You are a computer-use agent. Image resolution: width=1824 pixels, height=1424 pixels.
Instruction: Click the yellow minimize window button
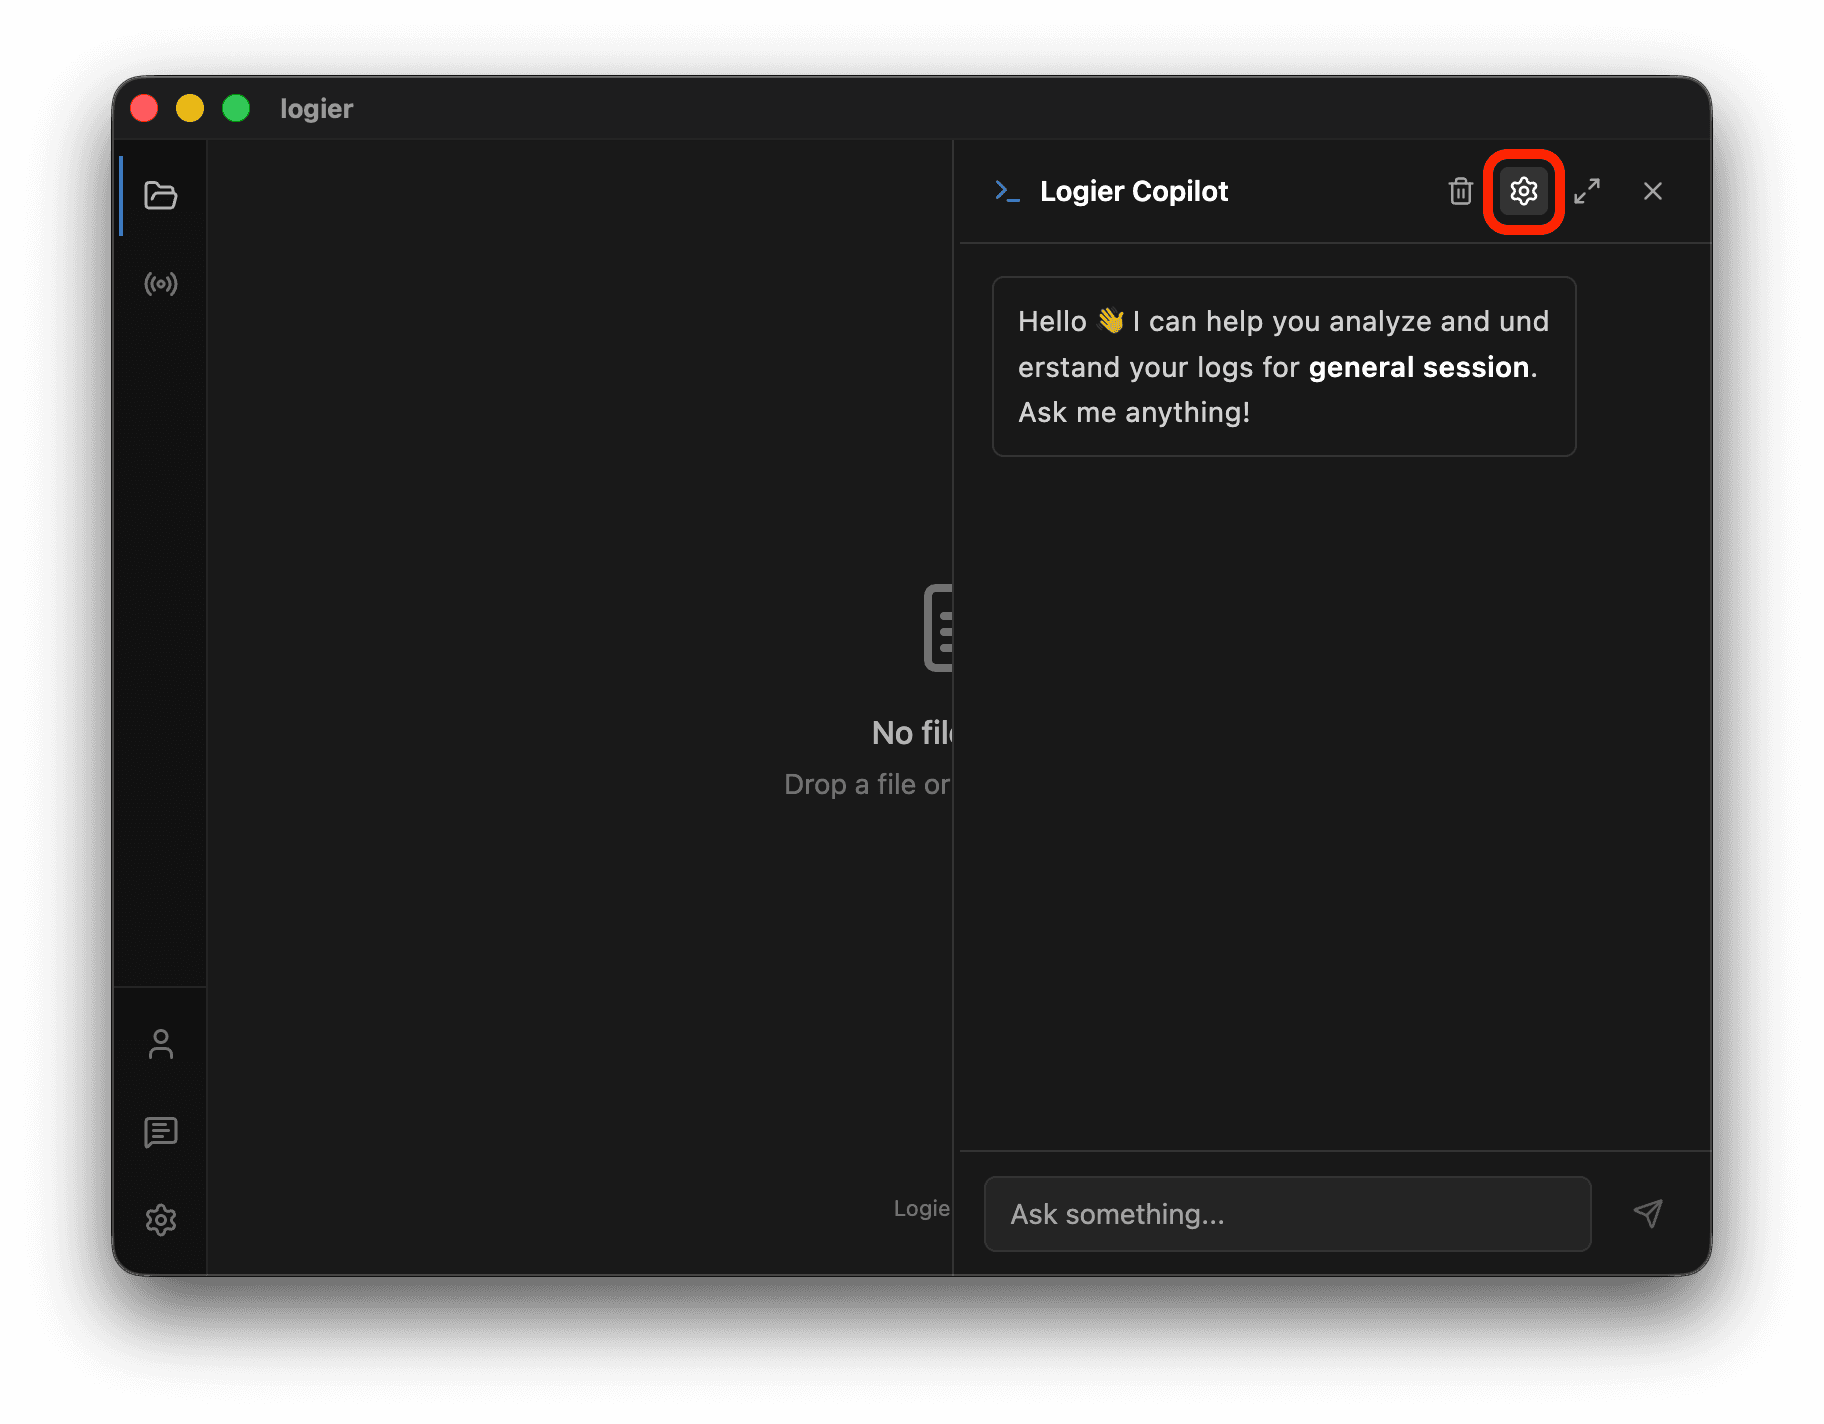click(x=190, y=108)
